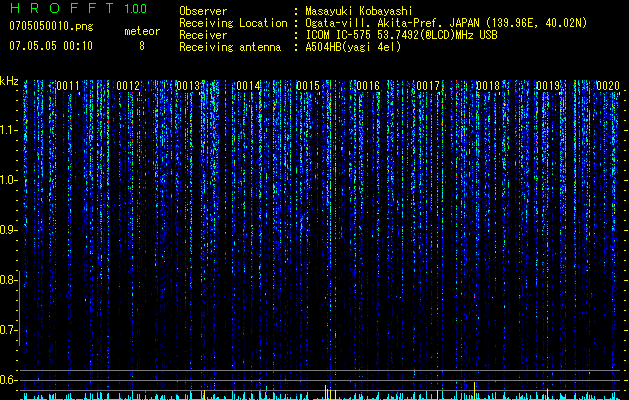
Task: Click the 0011 time marker
Action: point(68,86)
